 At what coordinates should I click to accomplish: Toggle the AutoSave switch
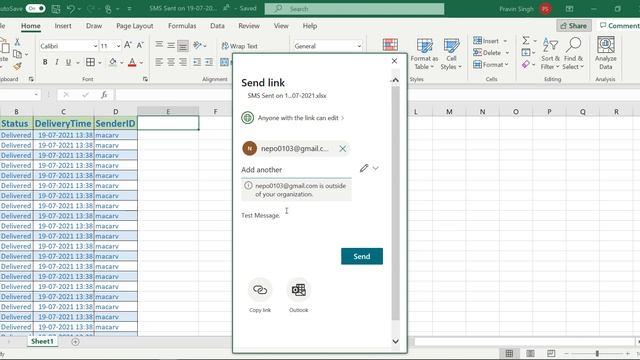[x=35, y=8]
